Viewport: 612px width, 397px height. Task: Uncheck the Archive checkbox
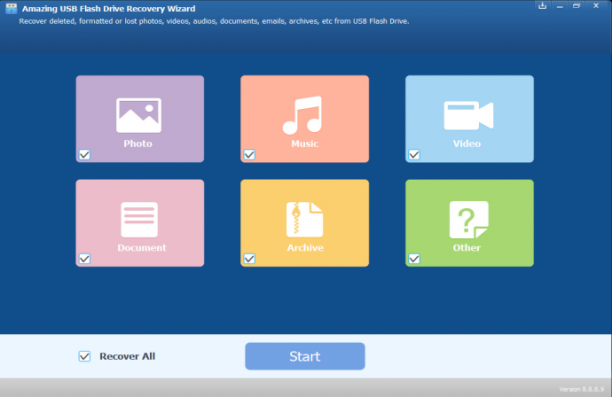coord(249,258)
